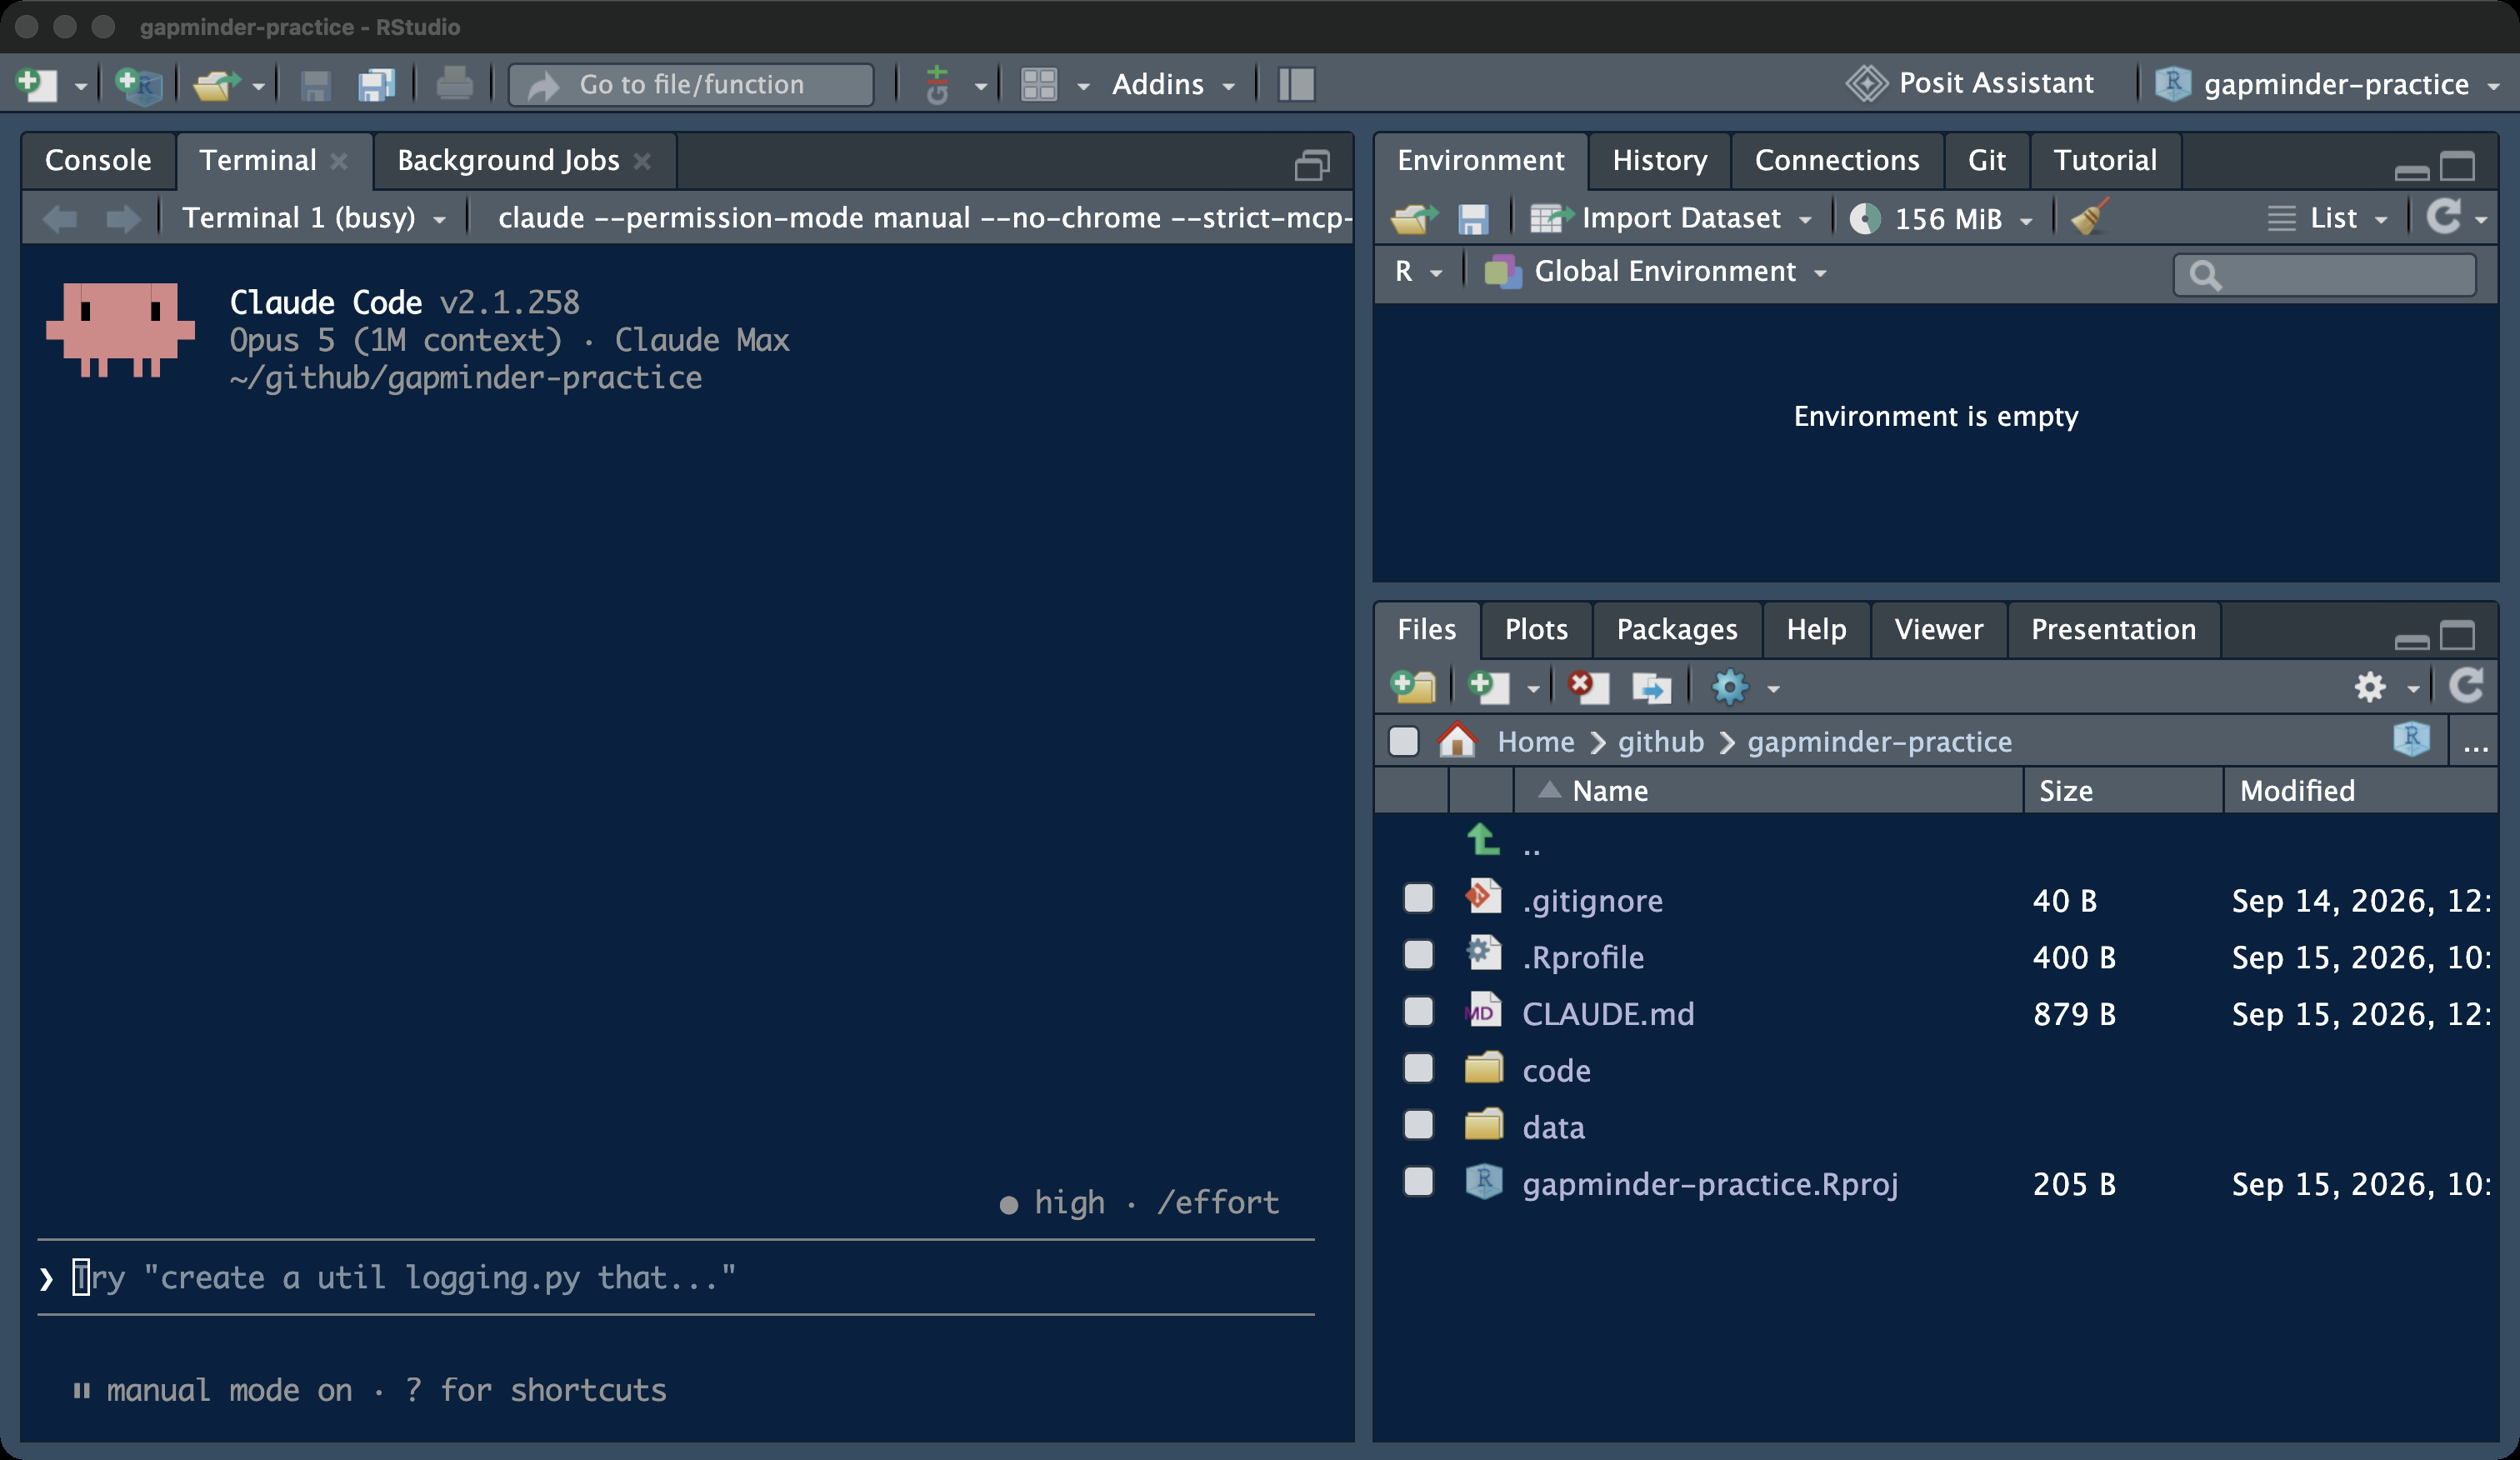
Task: Refresh the Files pane listing
Action: (x=2466, y=686)
